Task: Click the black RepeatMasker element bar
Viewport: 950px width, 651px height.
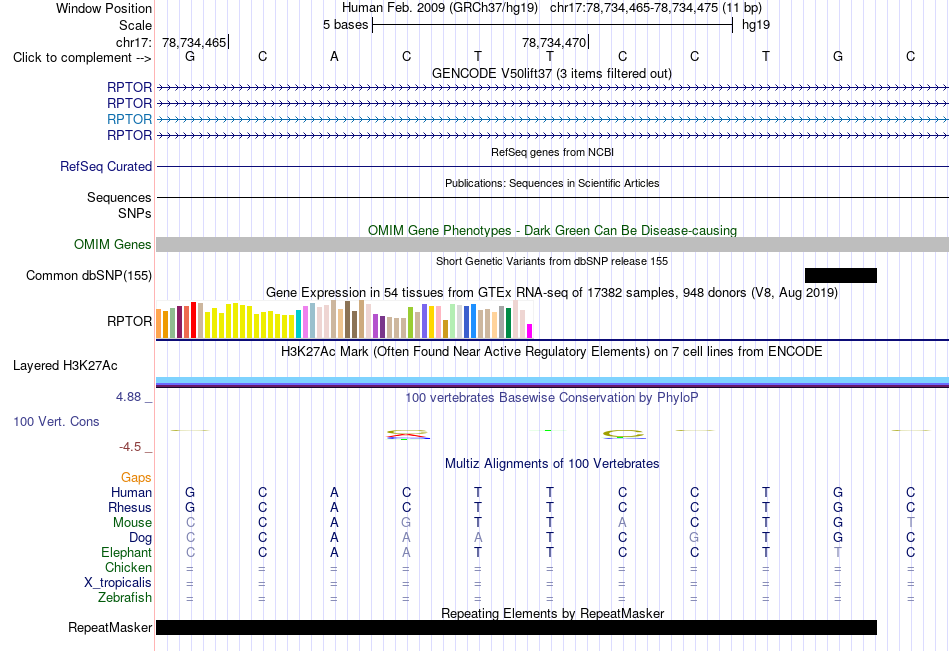Action: pos(516,627)
